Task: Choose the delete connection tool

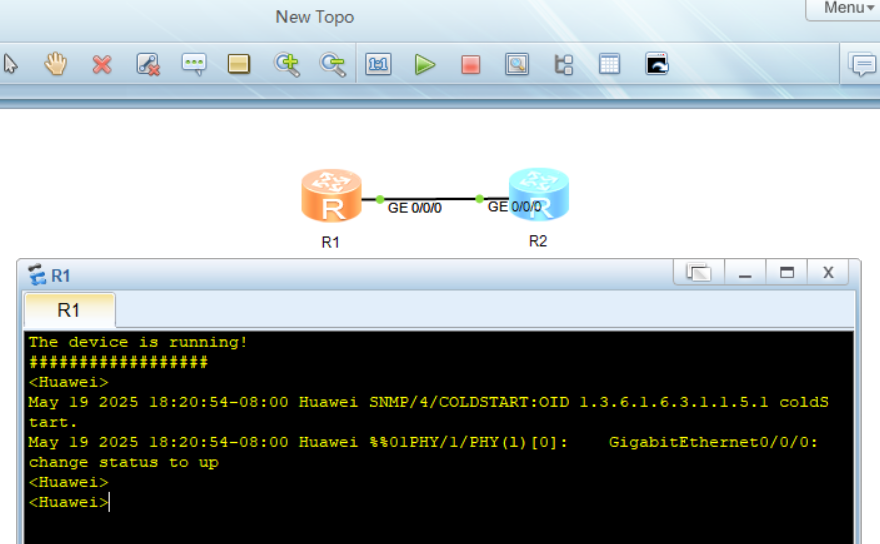Action: coord(148,65)
